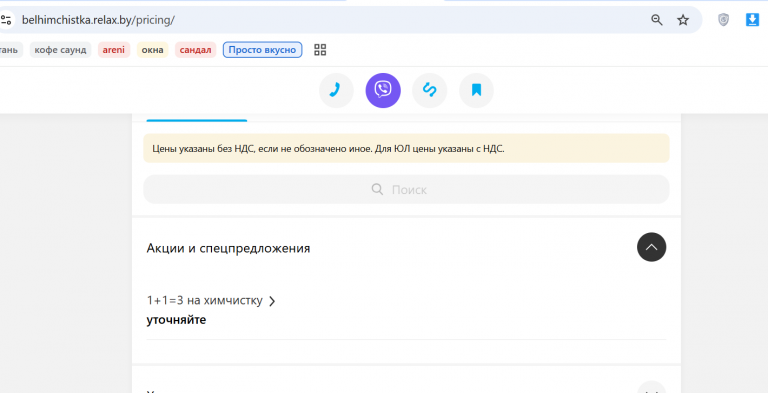Open the сандал bookmark
Viewport: 768px width, 393px height.
195,49
